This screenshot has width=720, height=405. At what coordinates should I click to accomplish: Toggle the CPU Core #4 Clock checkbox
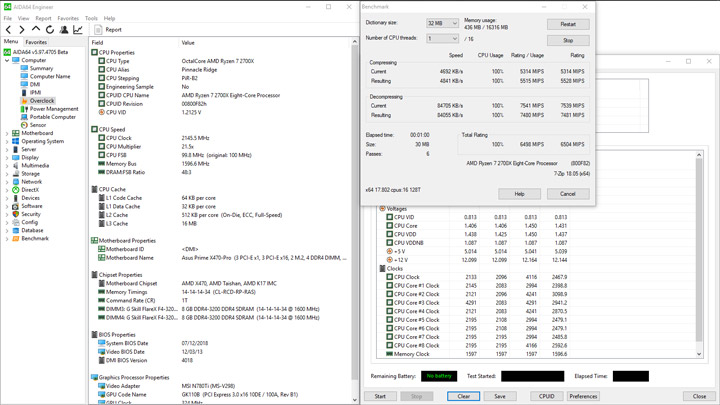[389, 311]
